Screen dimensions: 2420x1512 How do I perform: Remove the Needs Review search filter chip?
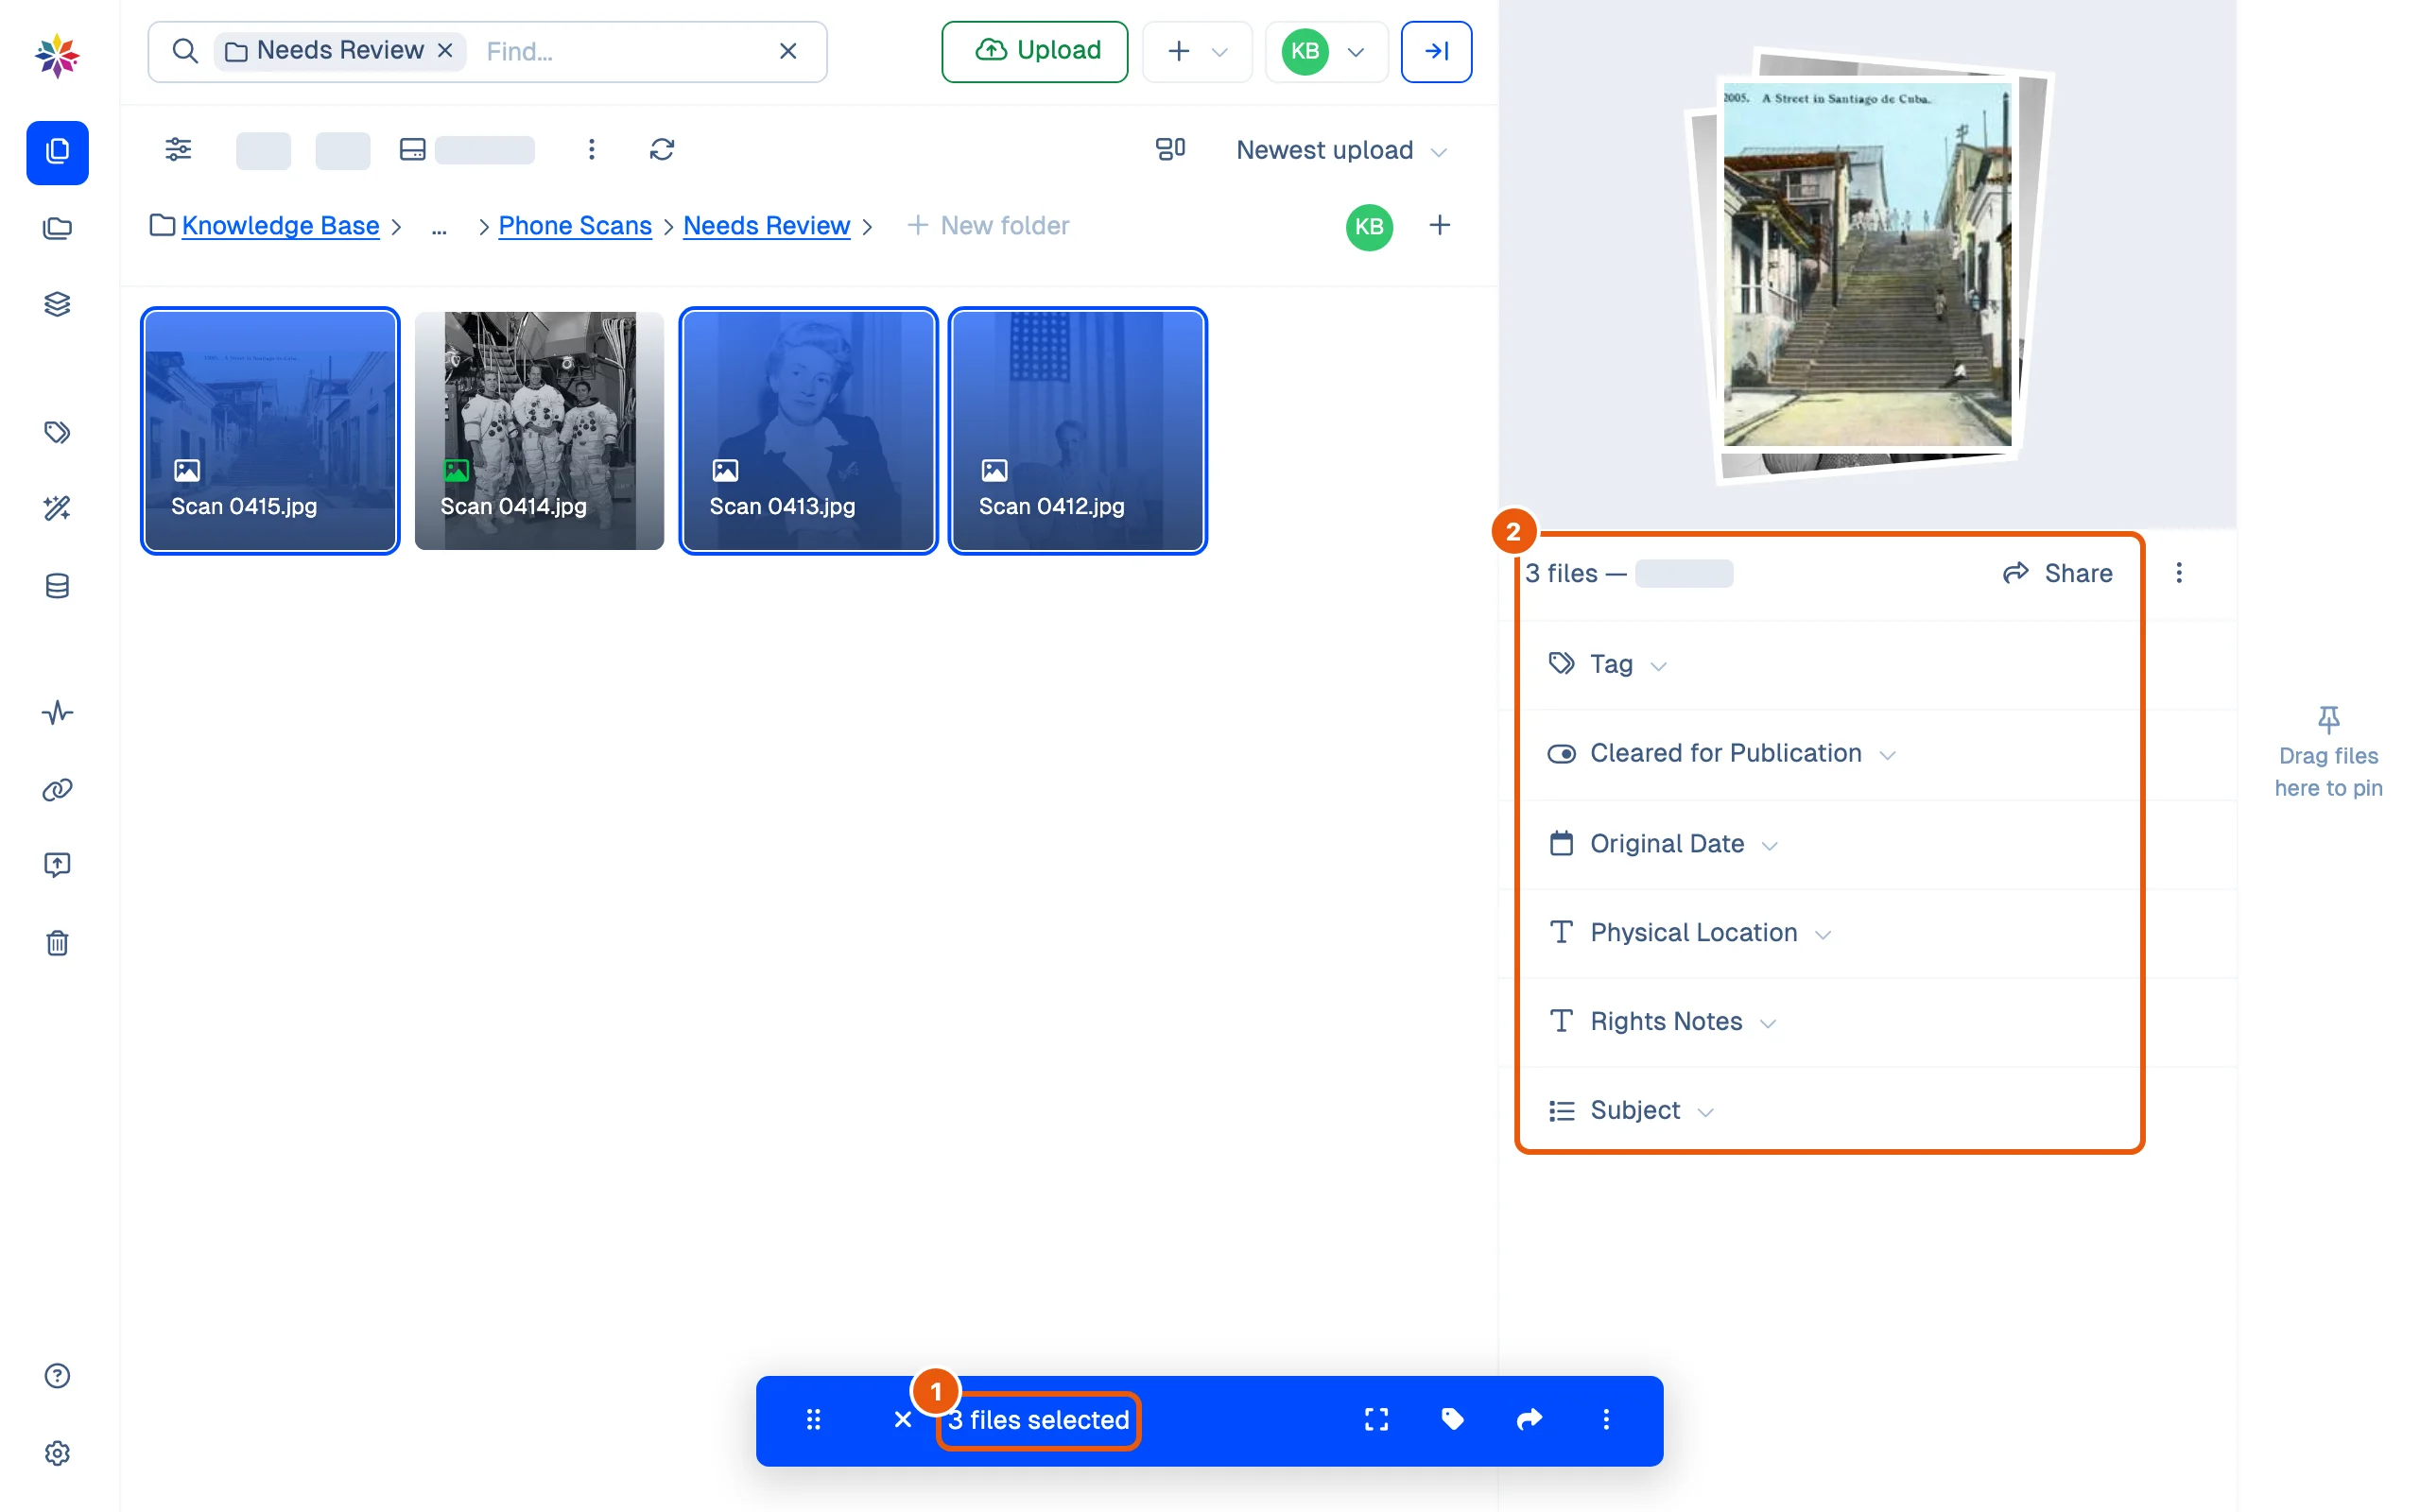point(445,50)
